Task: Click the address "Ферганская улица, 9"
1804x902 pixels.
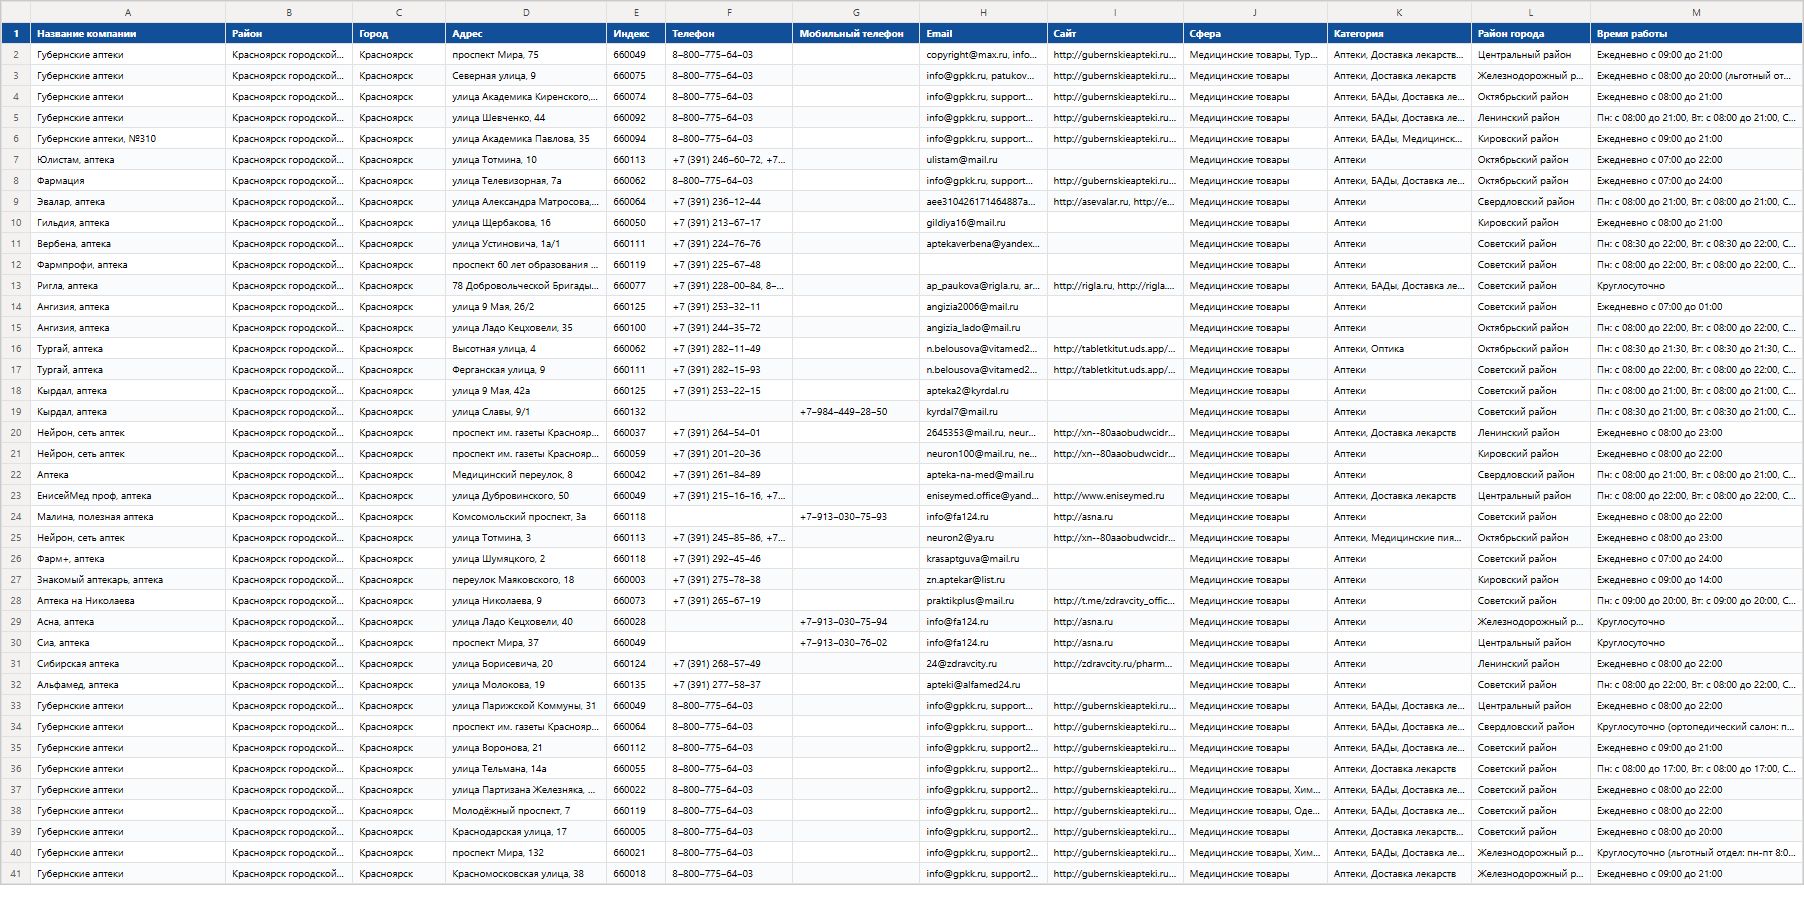Action: 526,370
